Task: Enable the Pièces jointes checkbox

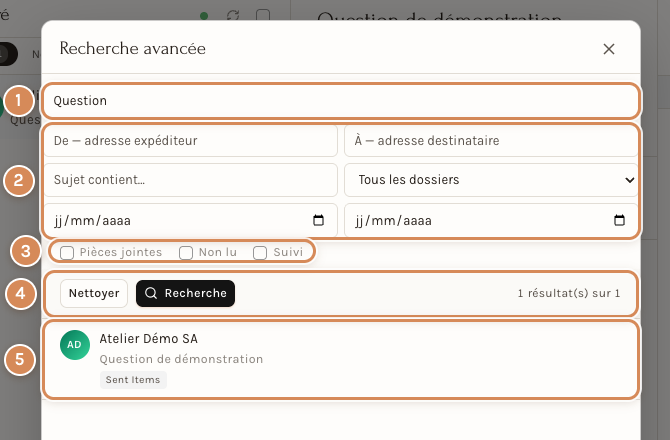Action: pos(67,252)
